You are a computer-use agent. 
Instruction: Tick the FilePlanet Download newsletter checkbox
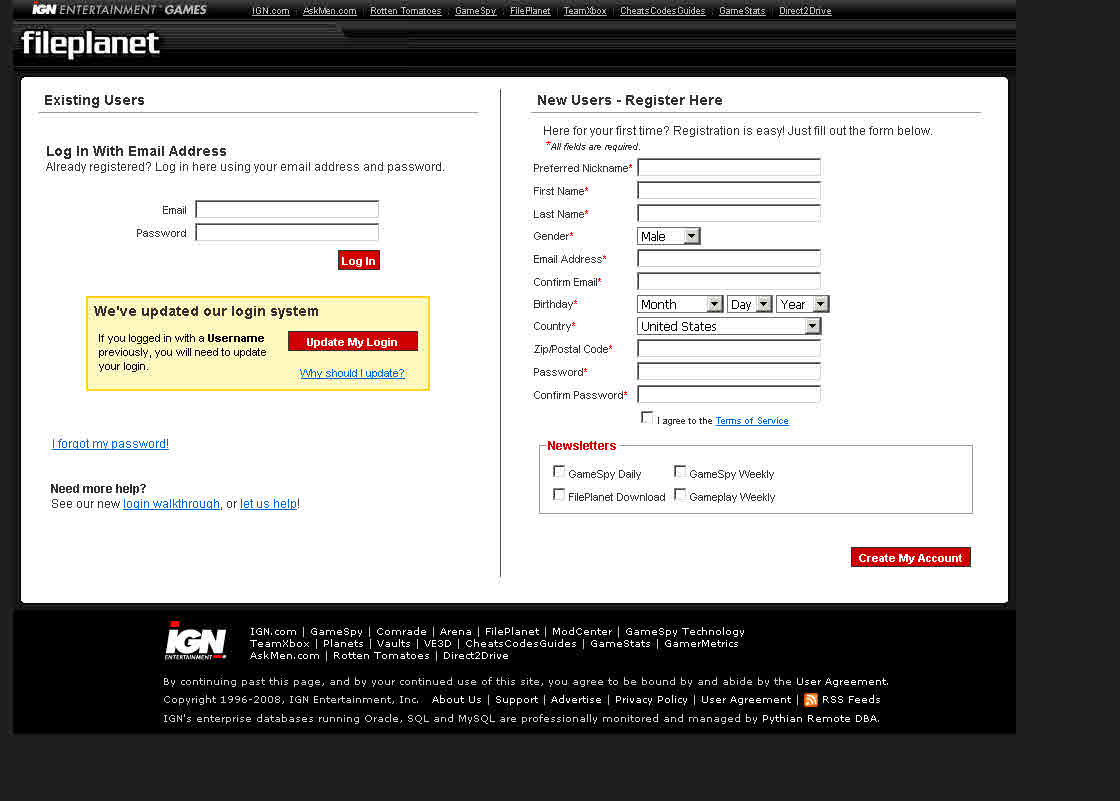(559, 494)
